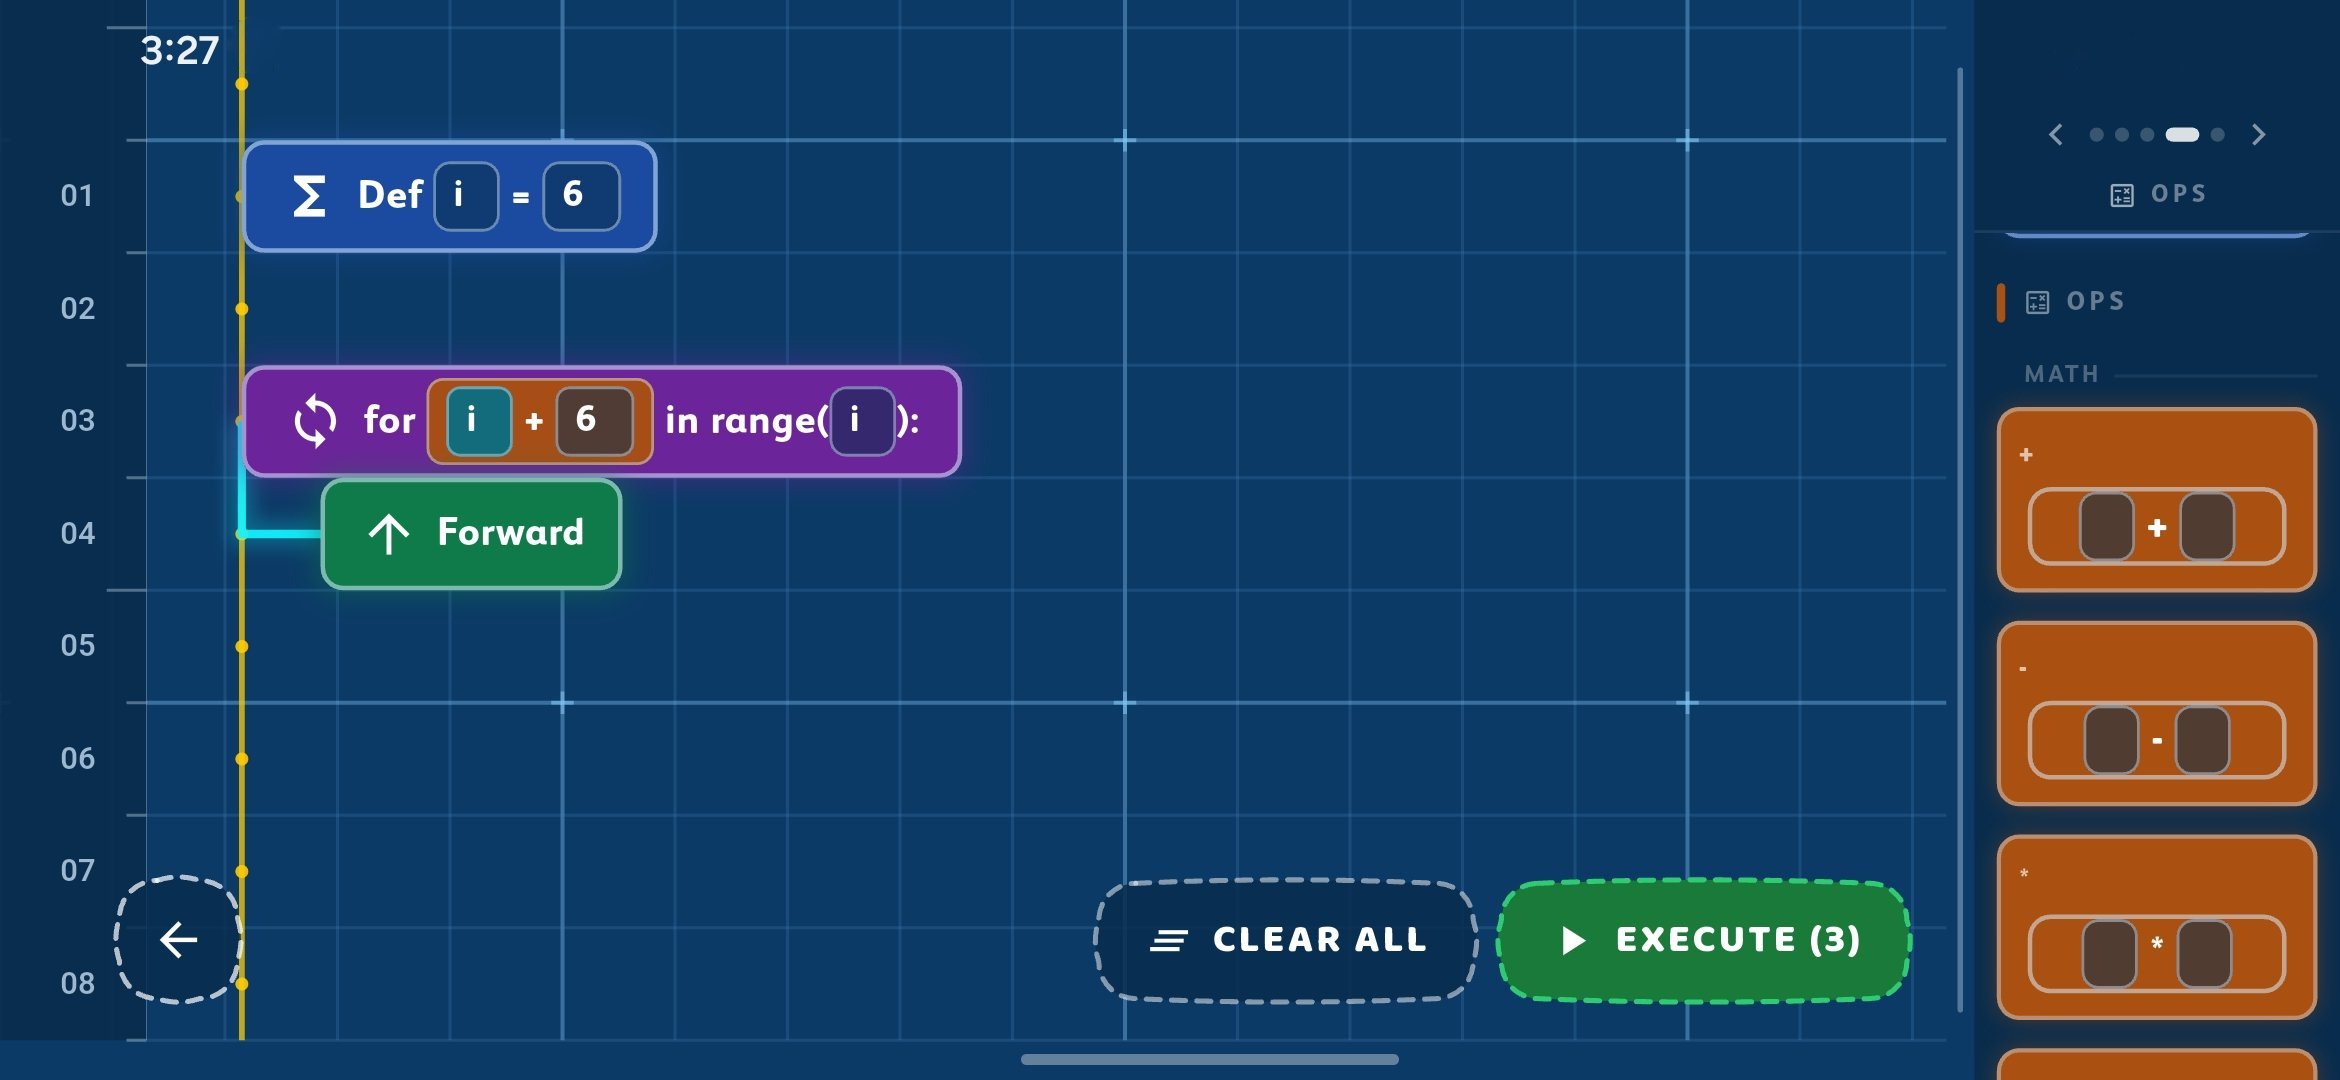The width and height of the screenshot is (2340, 1080).
Task: Click the yellow timeline dot on line 05
Action: [242, 647]
